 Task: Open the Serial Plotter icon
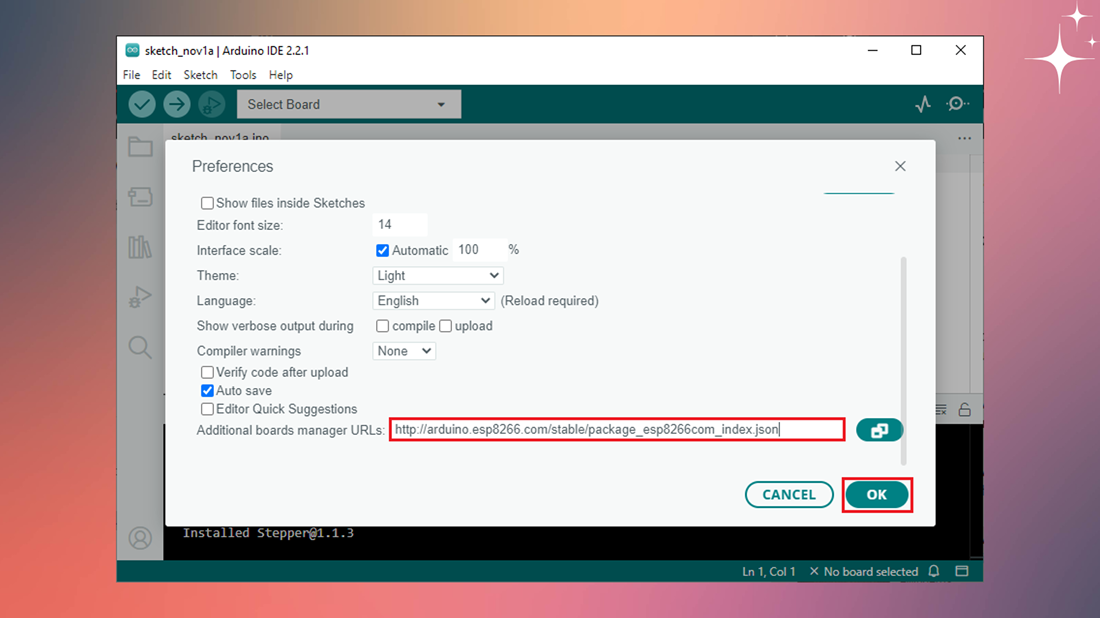coord(923,104)
